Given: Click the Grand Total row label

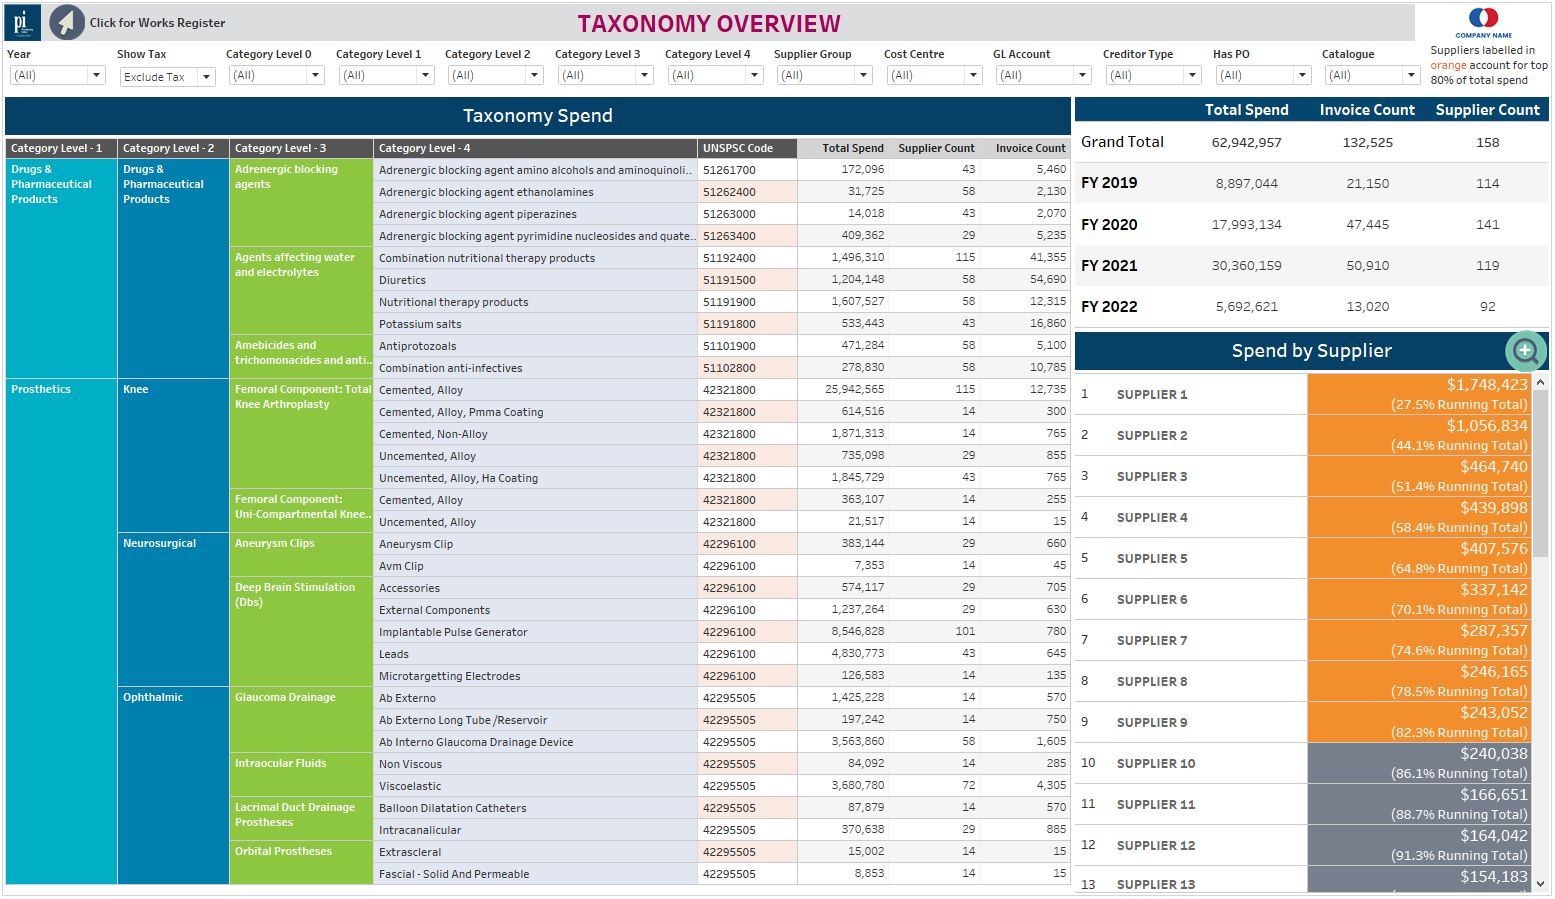Looking at the screenshot, I should tap(1122, 142).
